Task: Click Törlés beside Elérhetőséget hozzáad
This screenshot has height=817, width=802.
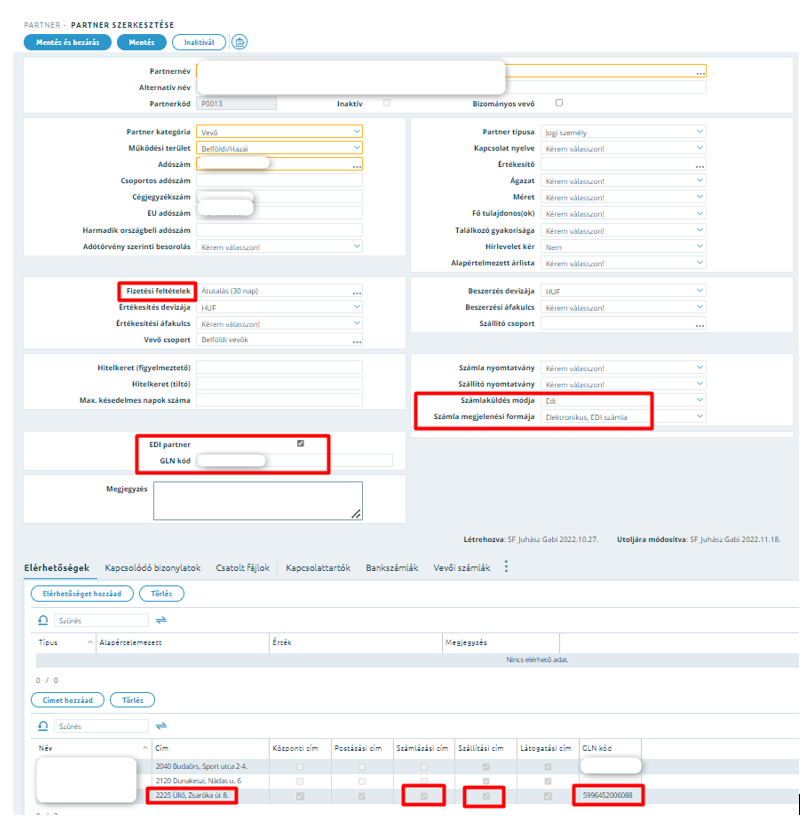Action: 162,593
